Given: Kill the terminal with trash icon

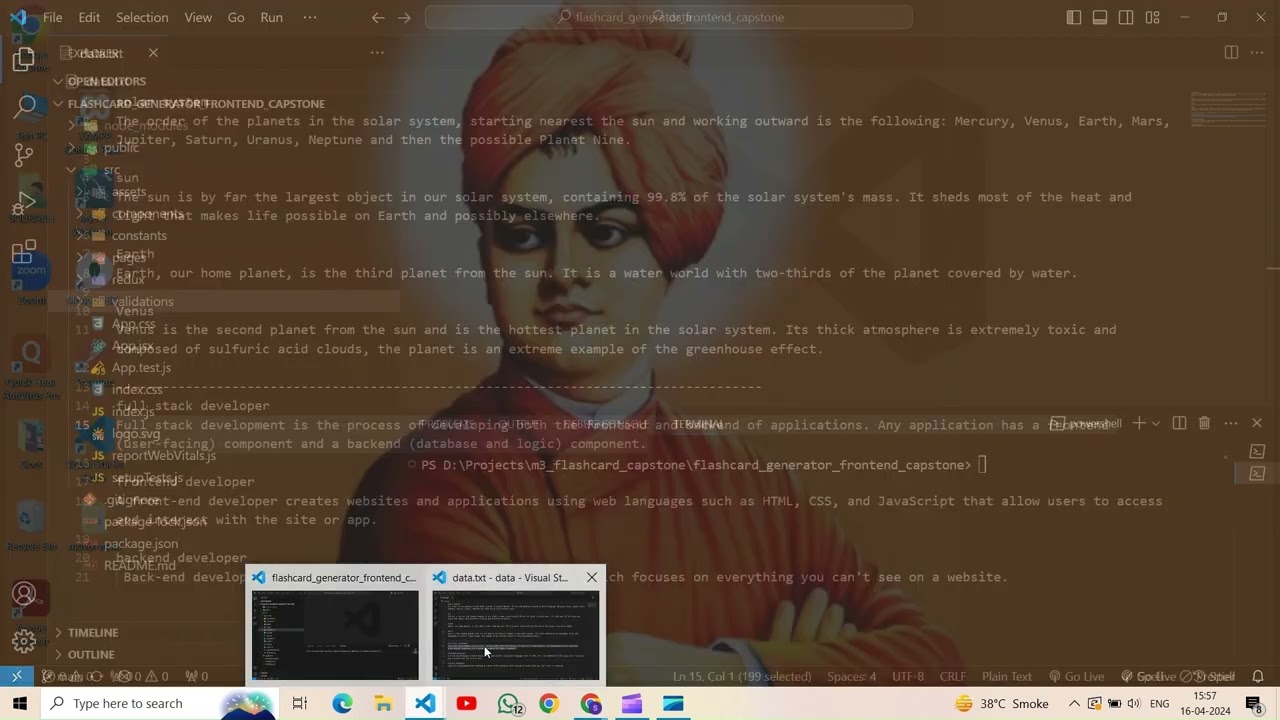Looking at the screenshot, I should point(1204,424).
